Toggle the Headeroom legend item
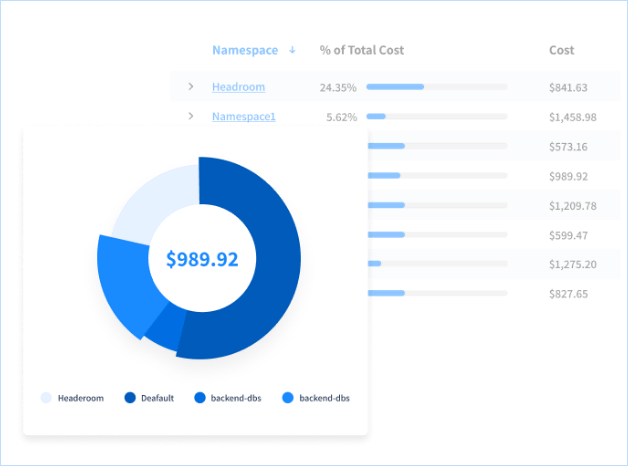Viewport: 628px width, 466px height. click(80, 398)
